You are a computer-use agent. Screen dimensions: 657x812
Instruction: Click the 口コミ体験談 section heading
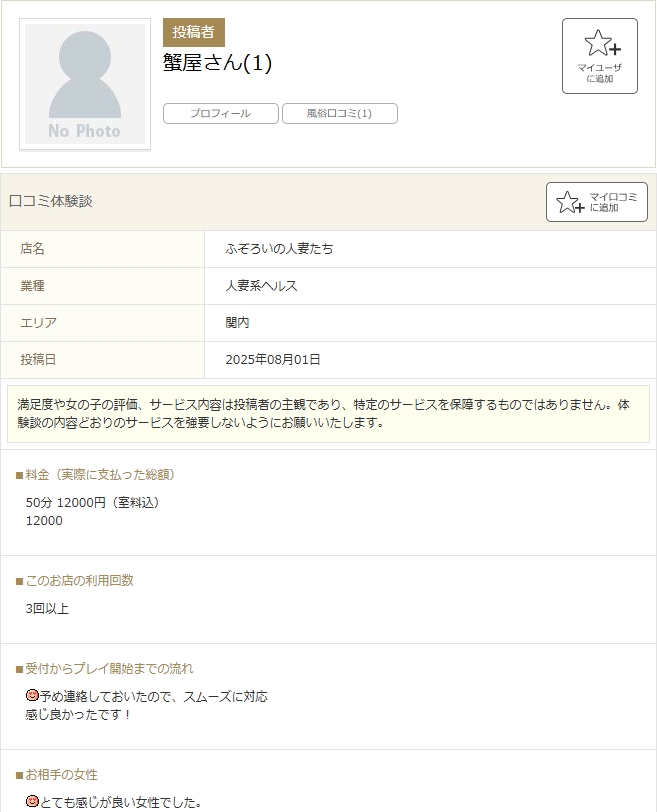(51, 201)
